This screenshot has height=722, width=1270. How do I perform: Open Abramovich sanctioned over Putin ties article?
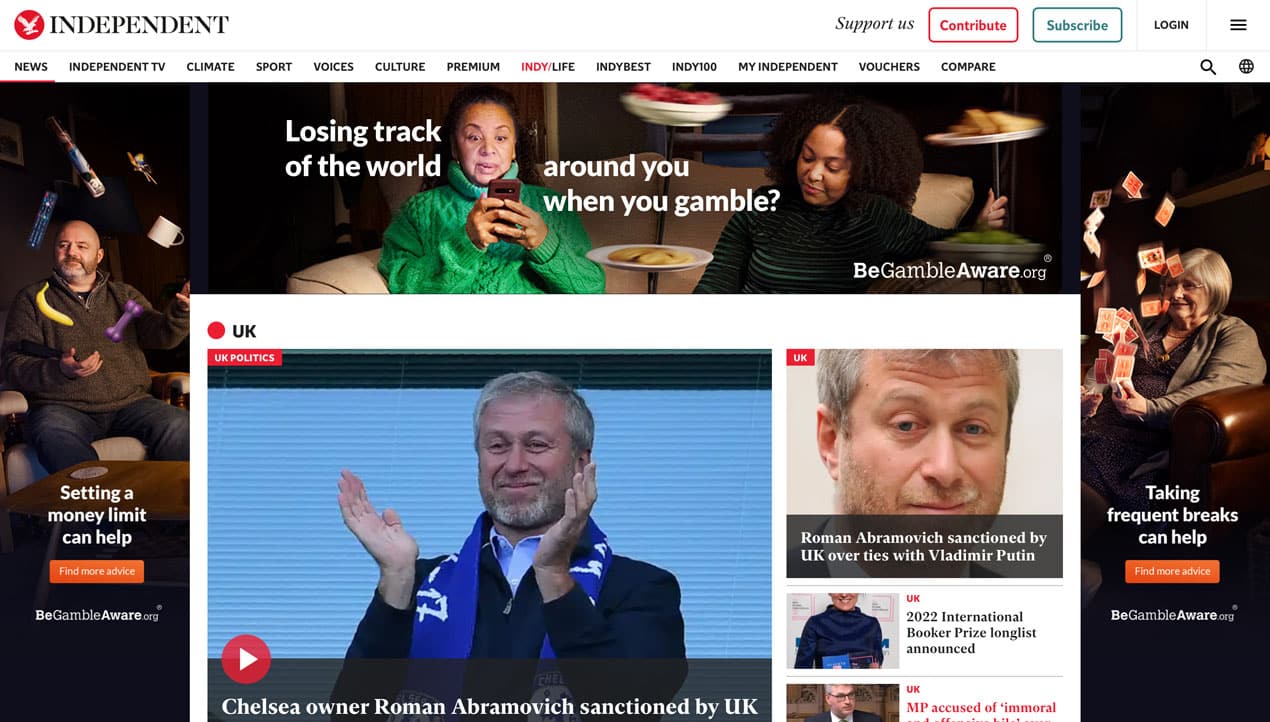click(924, 546)
